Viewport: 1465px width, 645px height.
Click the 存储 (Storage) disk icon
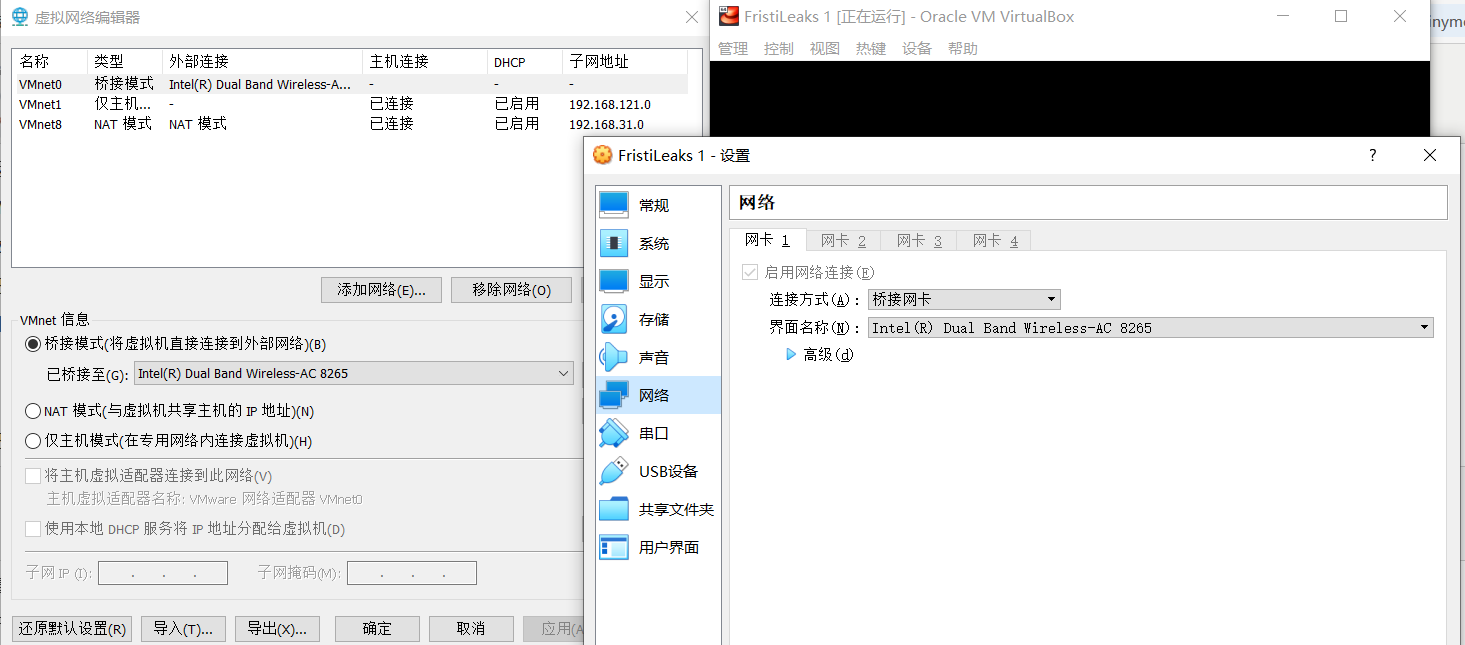coord(613,319)
